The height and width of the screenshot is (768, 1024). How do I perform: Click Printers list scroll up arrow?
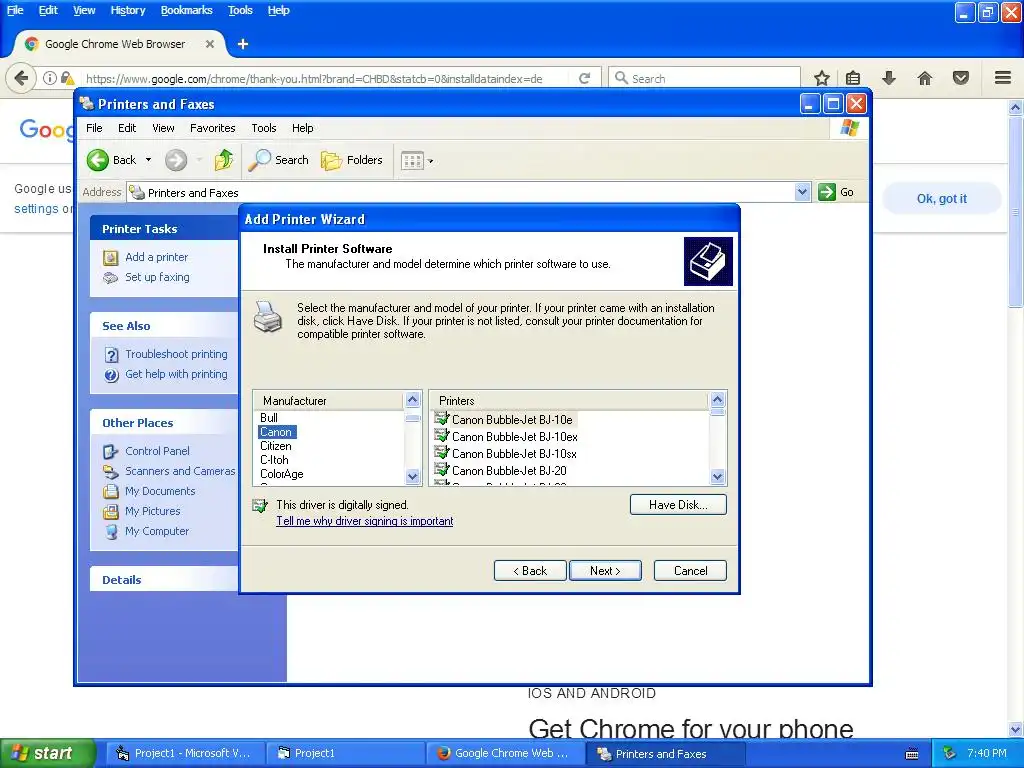coord(717,400)
